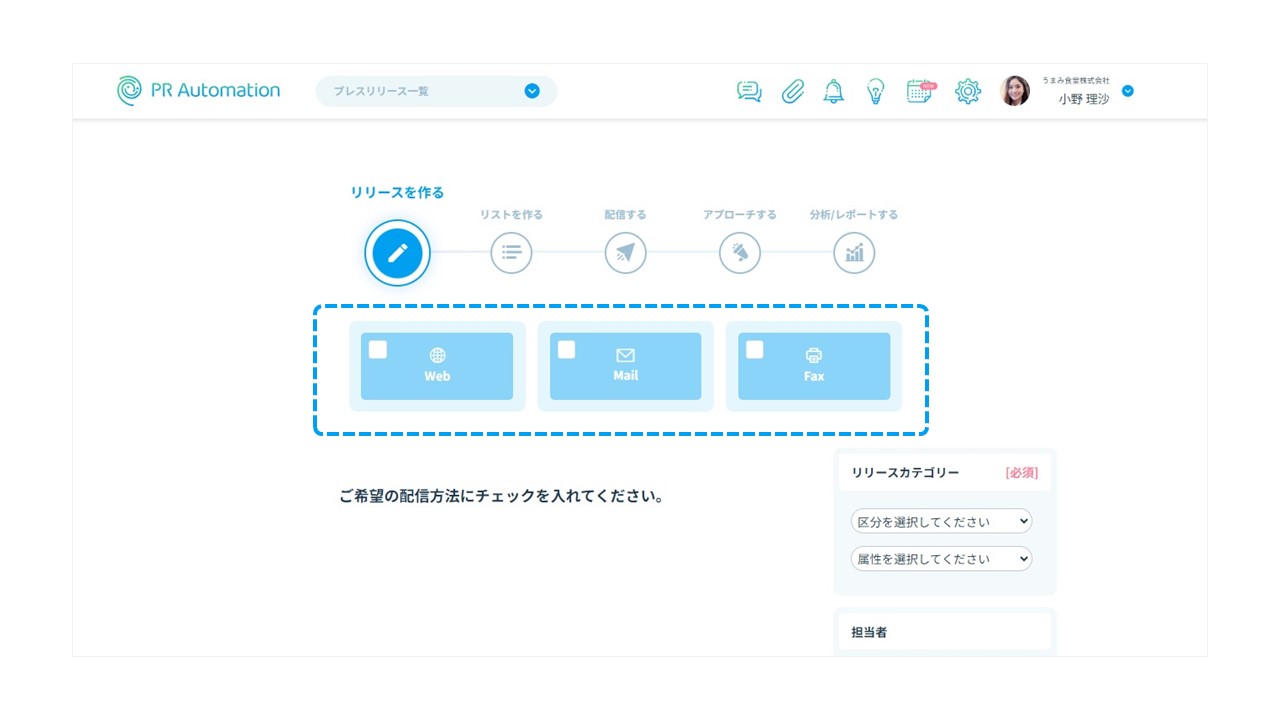The image size is (1280, 720).
Task: Open the chat messages icon
Action: pyautogui.click(x=749, y=91)
